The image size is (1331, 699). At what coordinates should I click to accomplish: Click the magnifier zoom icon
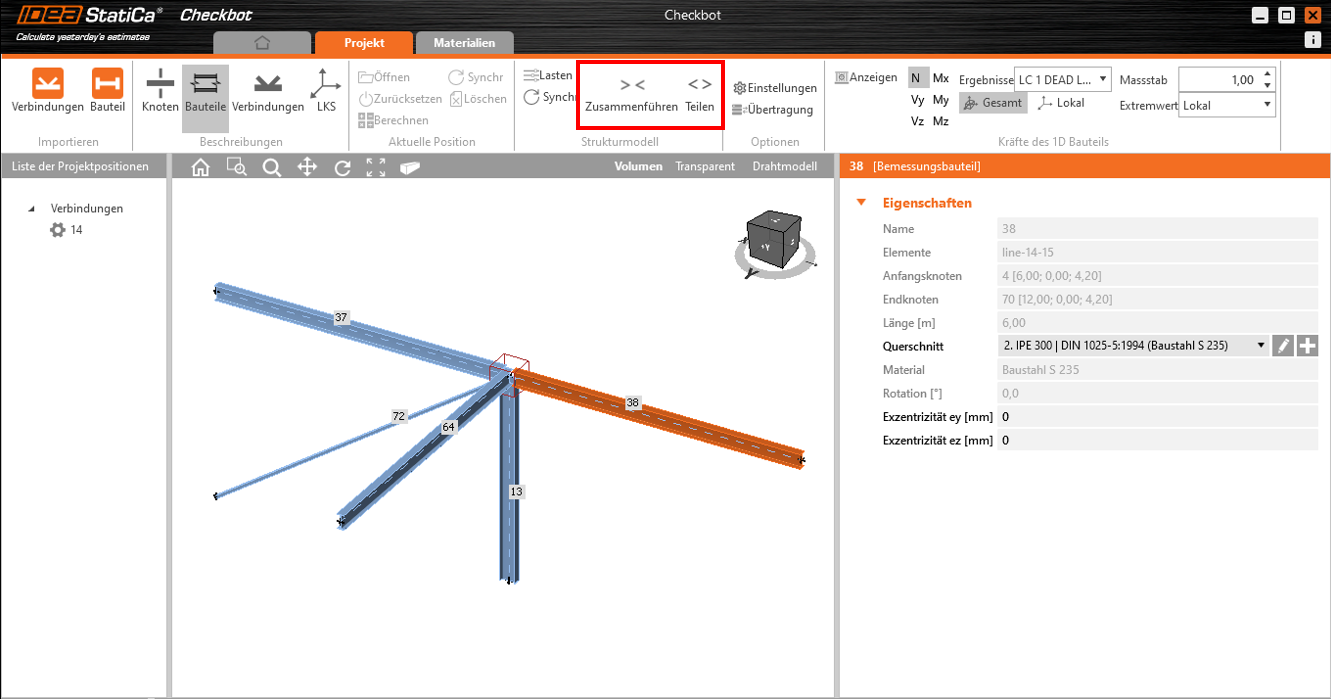click(272, 167)
